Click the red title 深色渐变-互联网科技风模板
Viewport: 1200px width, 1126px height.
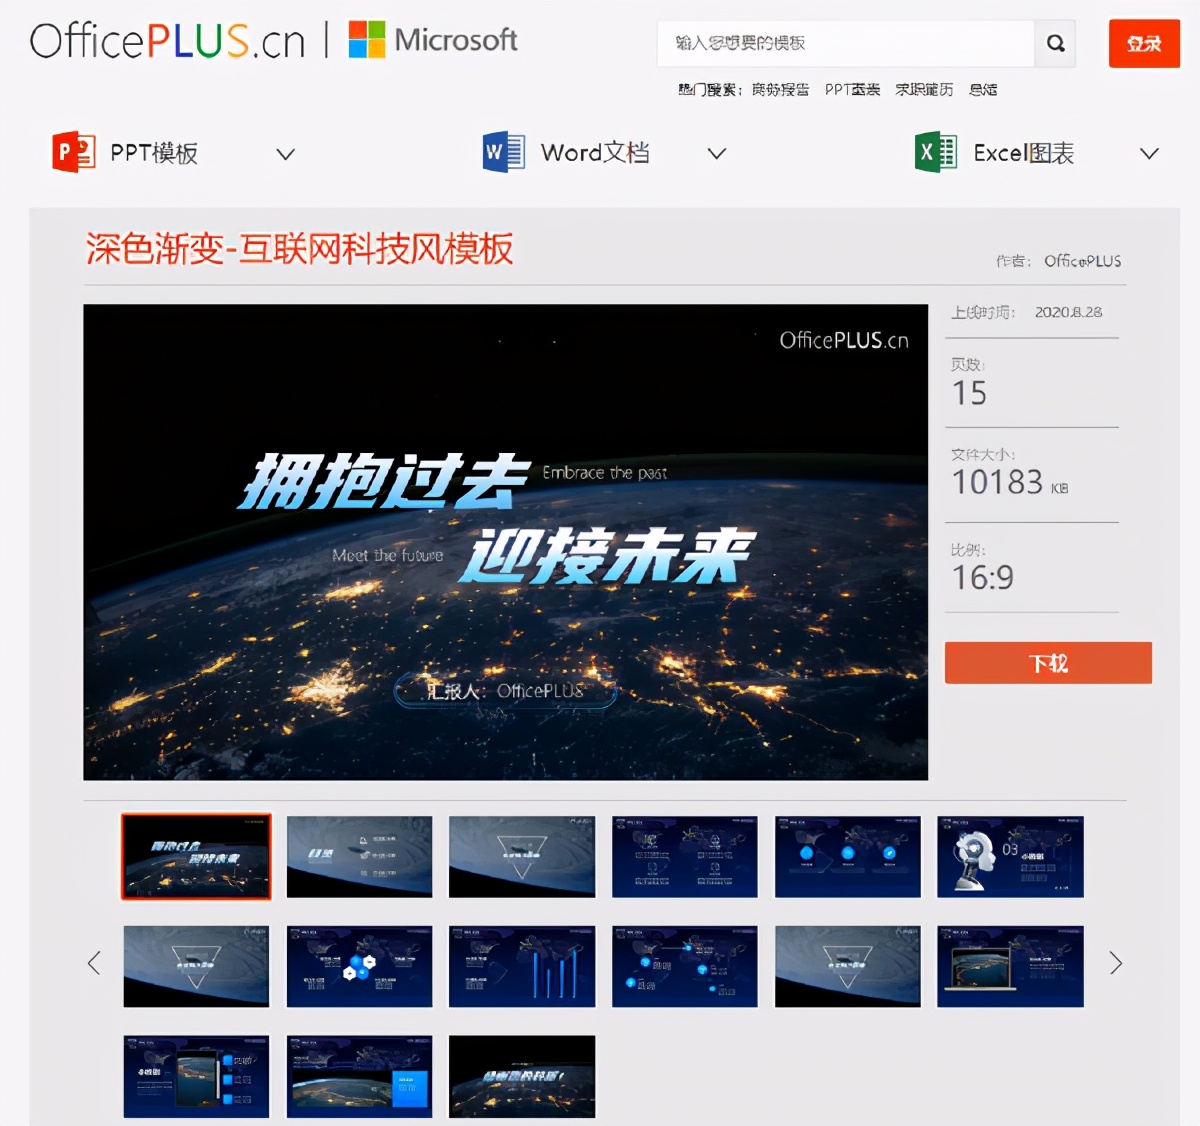click(x=299, y=248)
